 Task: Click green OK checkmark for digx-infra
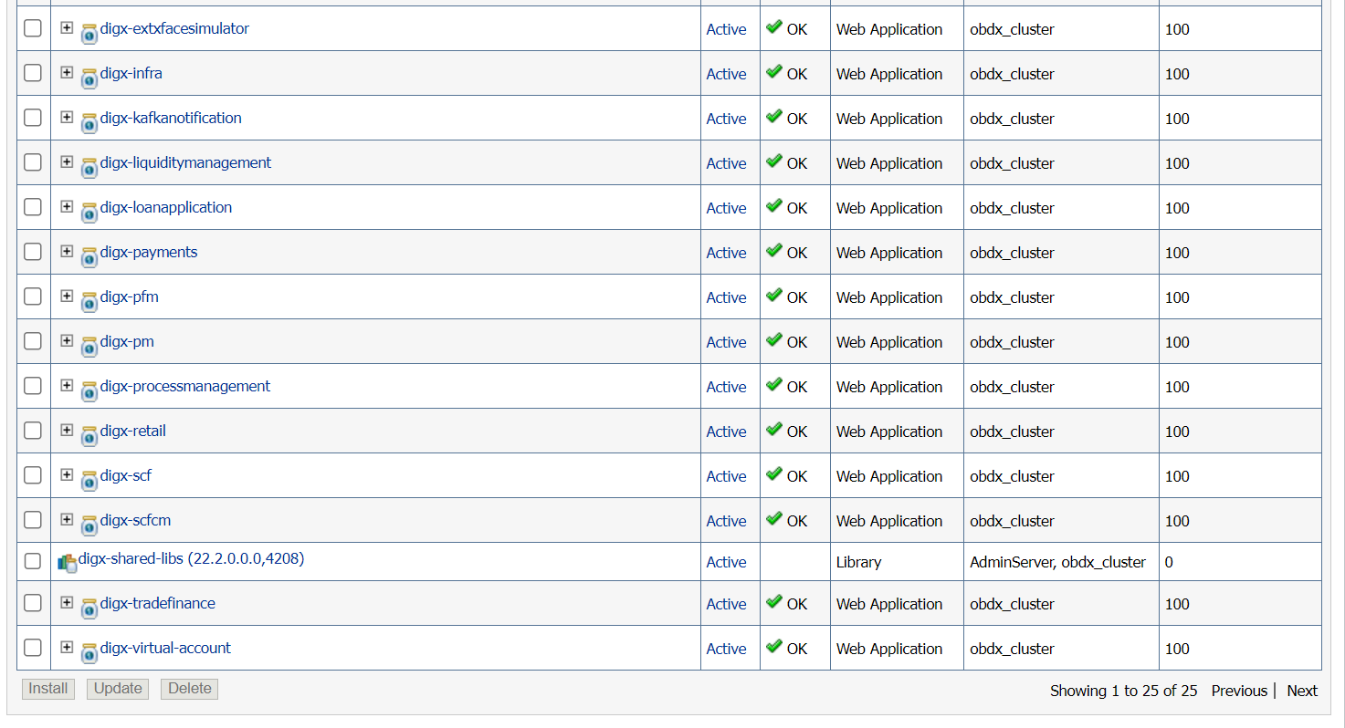click(774, 72)
